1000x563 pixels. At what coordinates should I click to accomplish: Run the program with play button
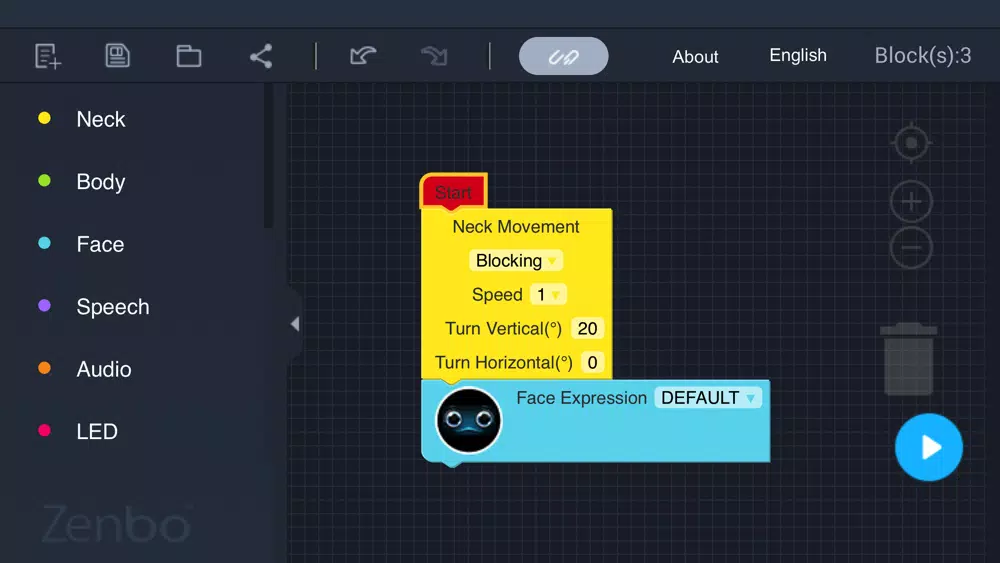929,447
